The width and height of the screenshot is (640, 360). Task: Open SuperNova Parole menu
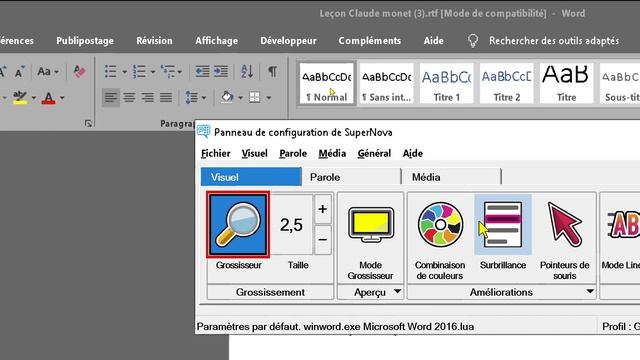293,153
